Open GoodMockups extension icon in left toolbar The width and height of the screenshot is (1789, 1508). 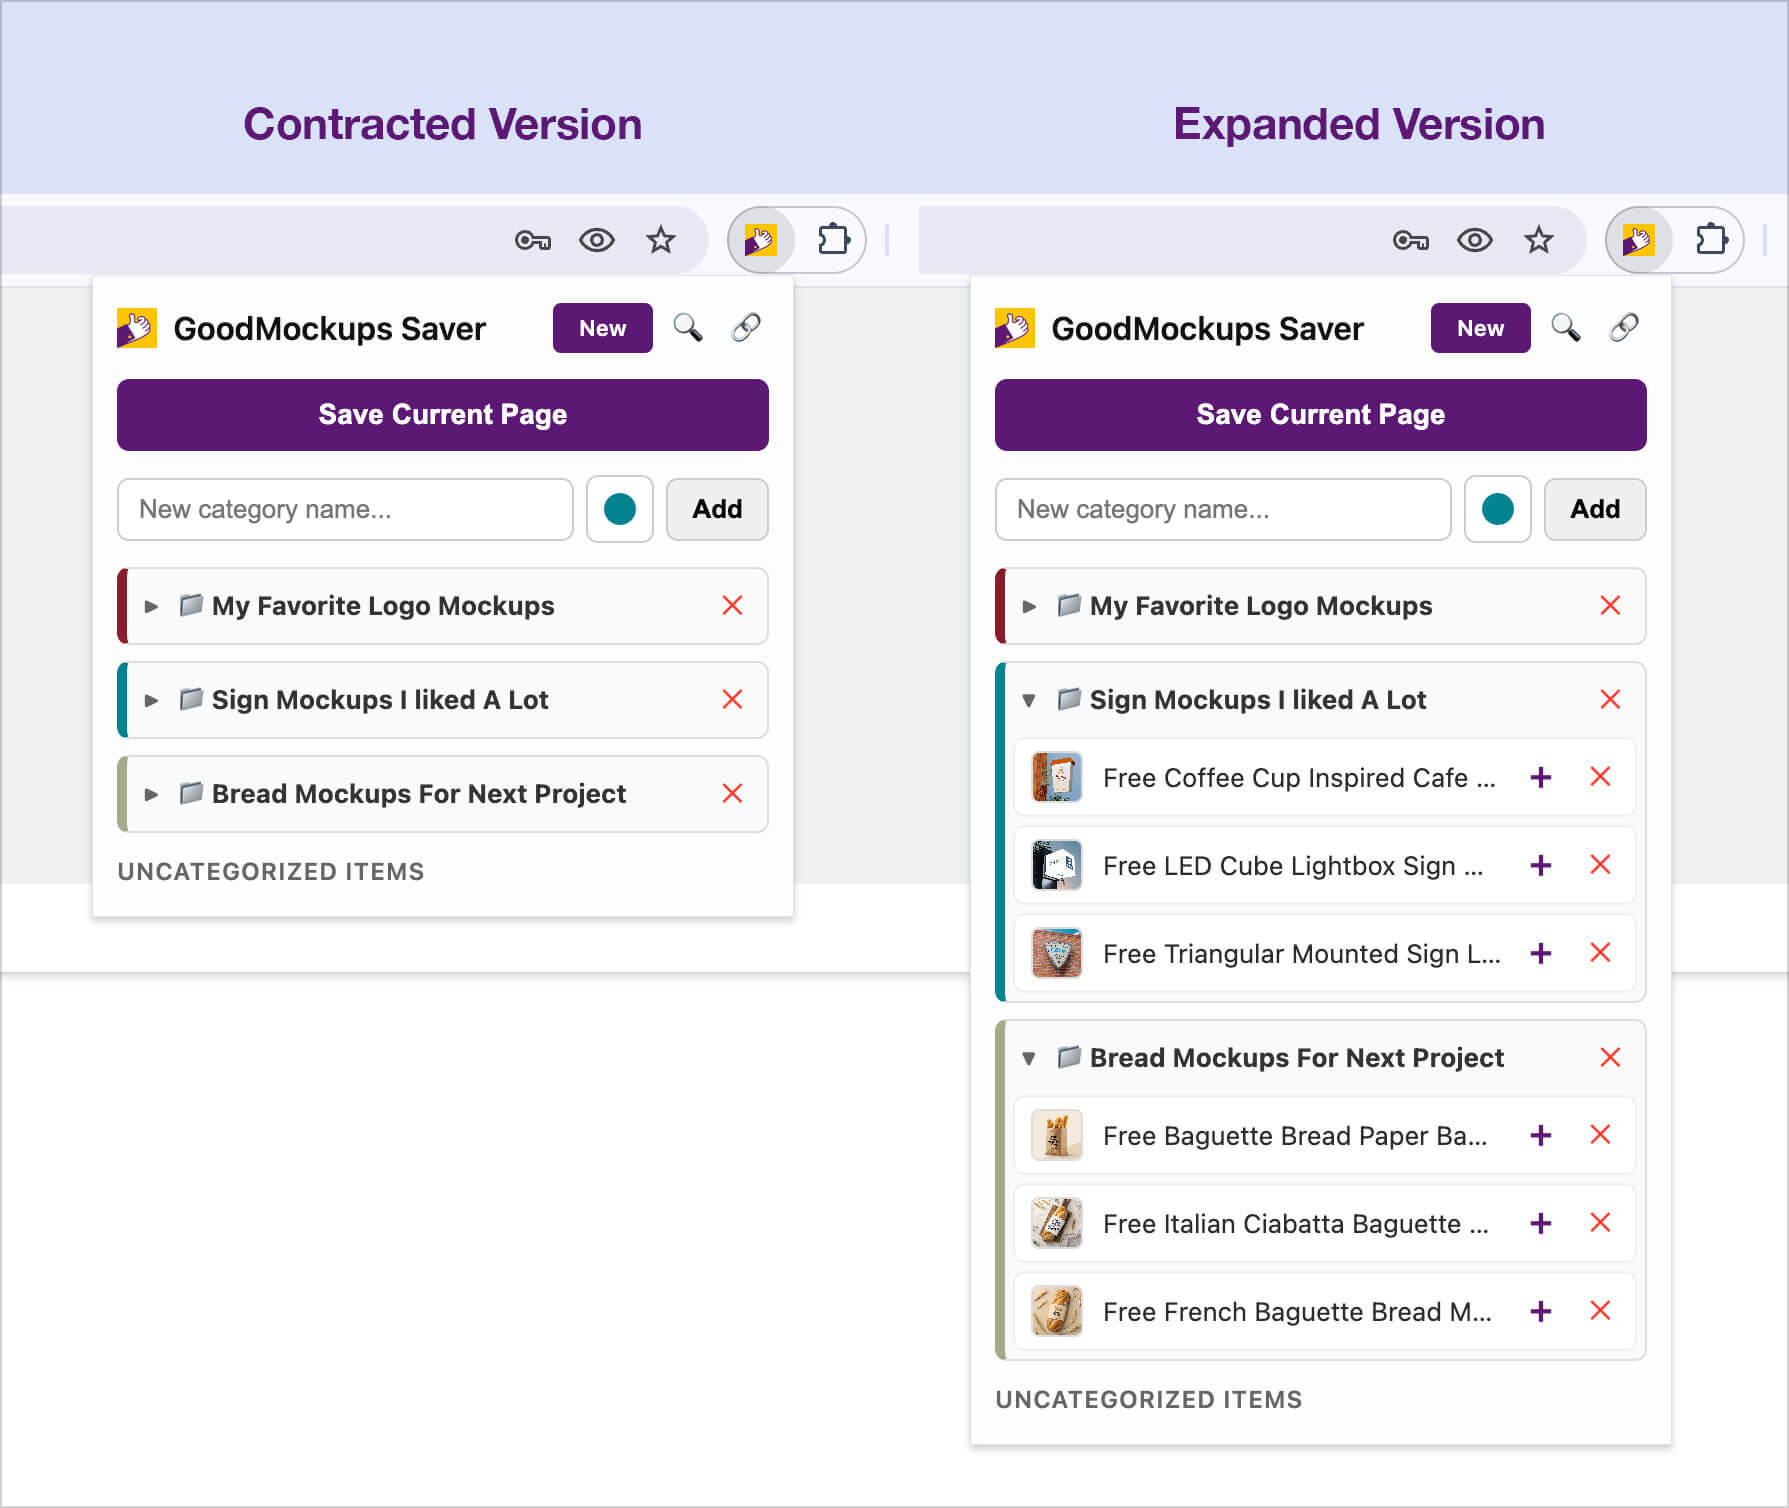point(761,240)
